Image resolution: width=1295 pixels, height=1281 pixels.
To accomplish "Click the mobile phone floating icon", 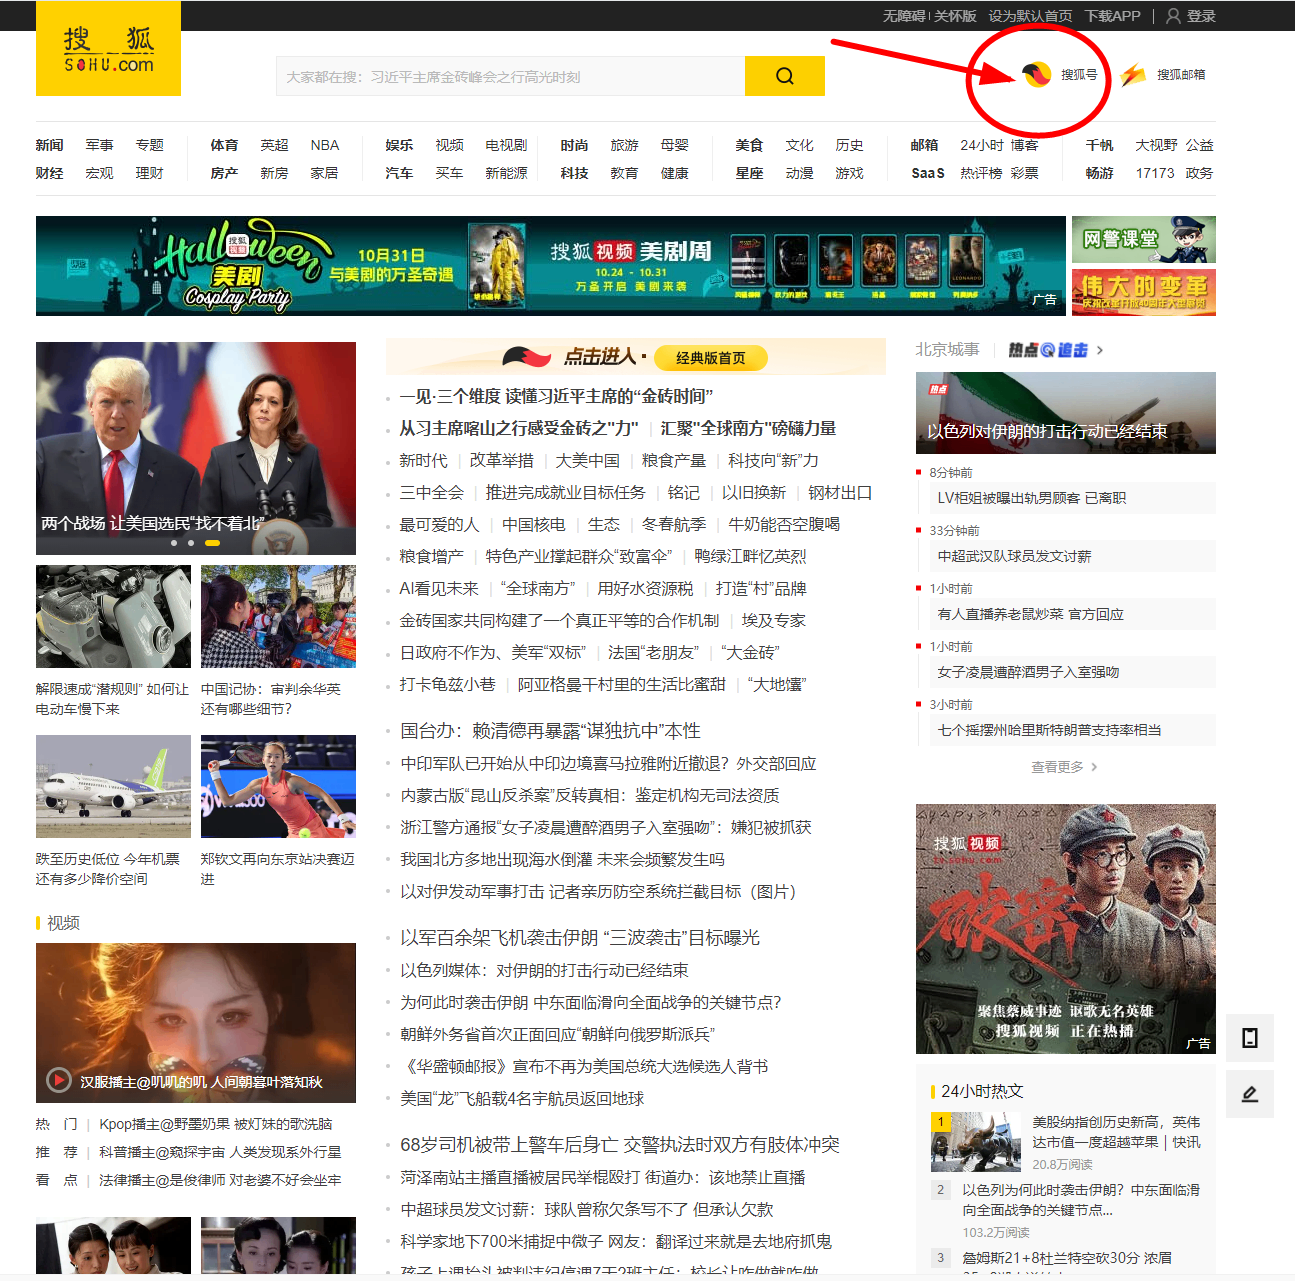I will click(x=1250, y=1037).
